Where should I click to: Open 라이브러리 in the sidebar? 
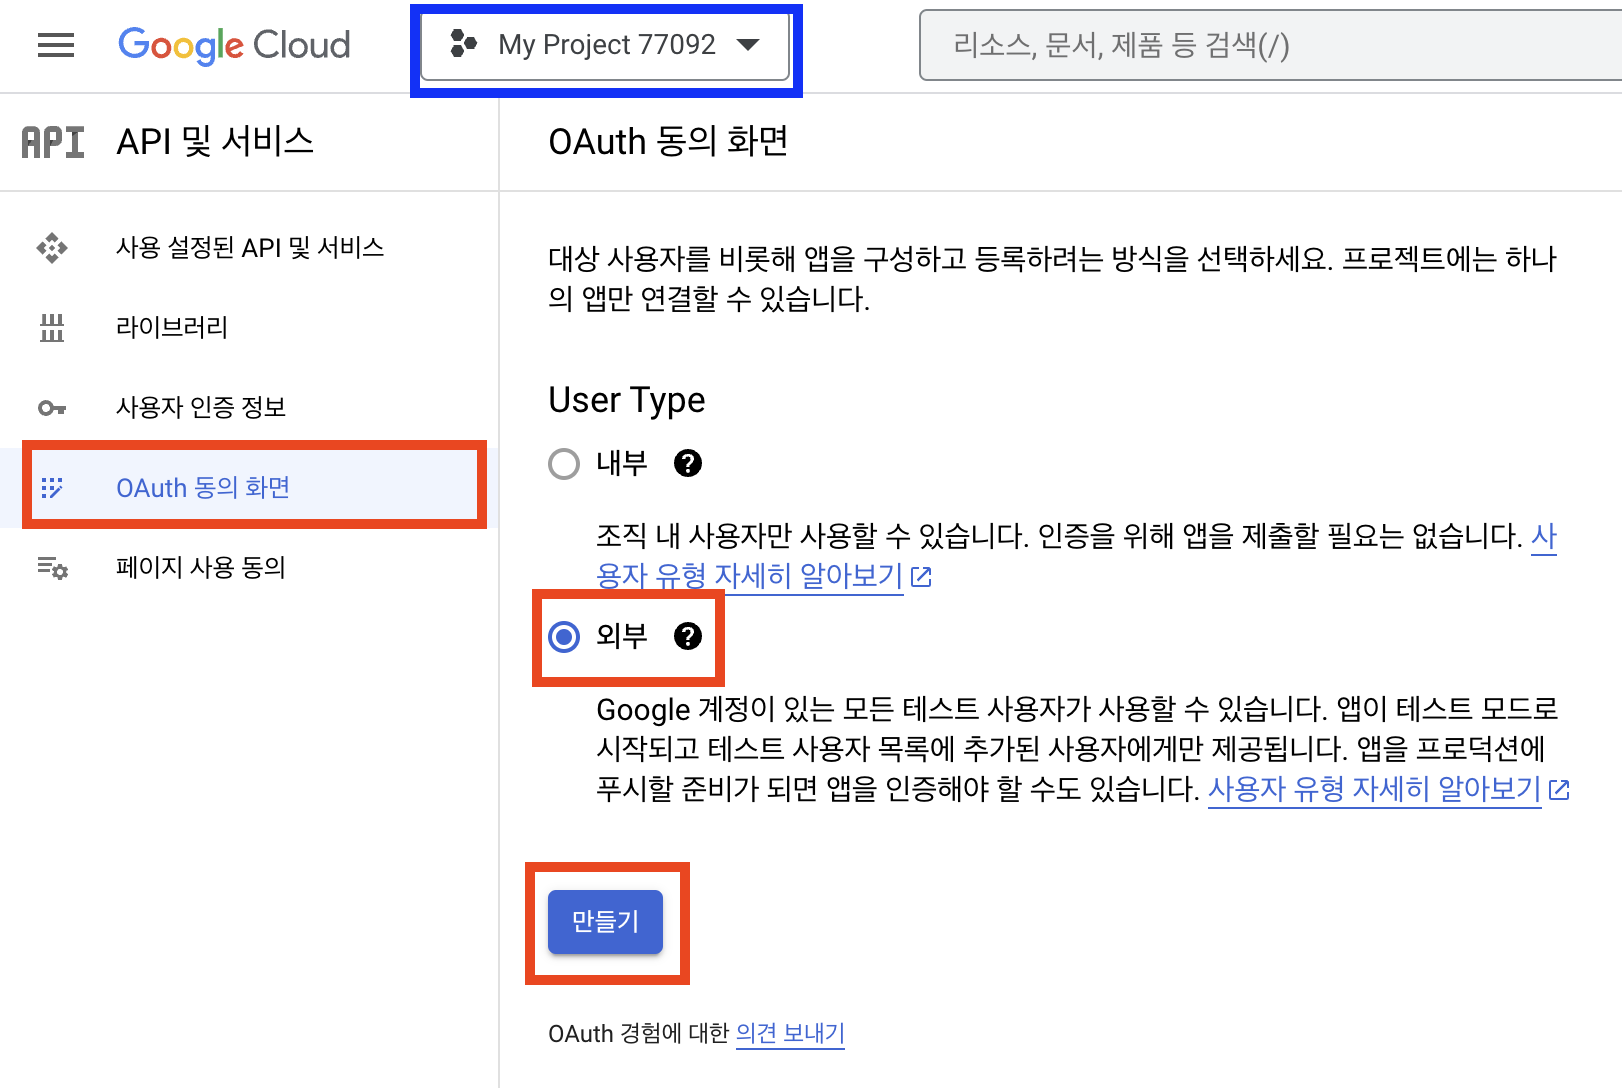(x=172, y=327)
